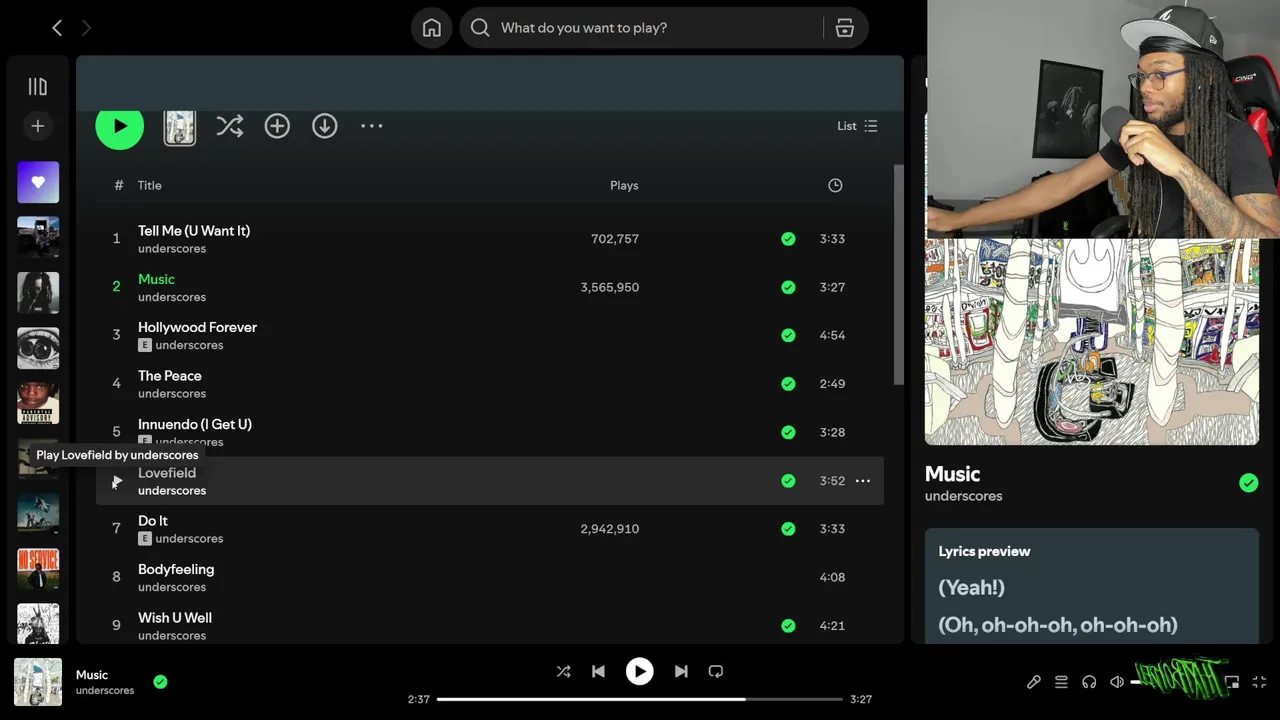The image size is (1280, 720).
Task: Open the Home page icon
Action: [432, 28]
